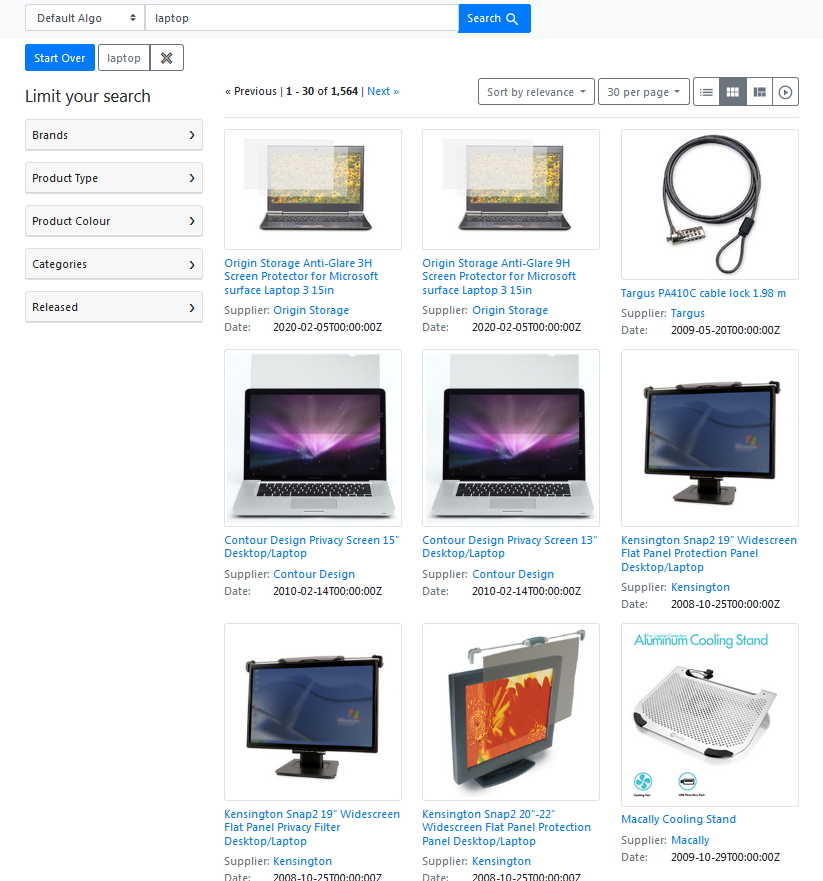Image resolution: width=823 pixels, height=881 pixels.
Task: Click the Start Over button
Action: pos(59,57)
